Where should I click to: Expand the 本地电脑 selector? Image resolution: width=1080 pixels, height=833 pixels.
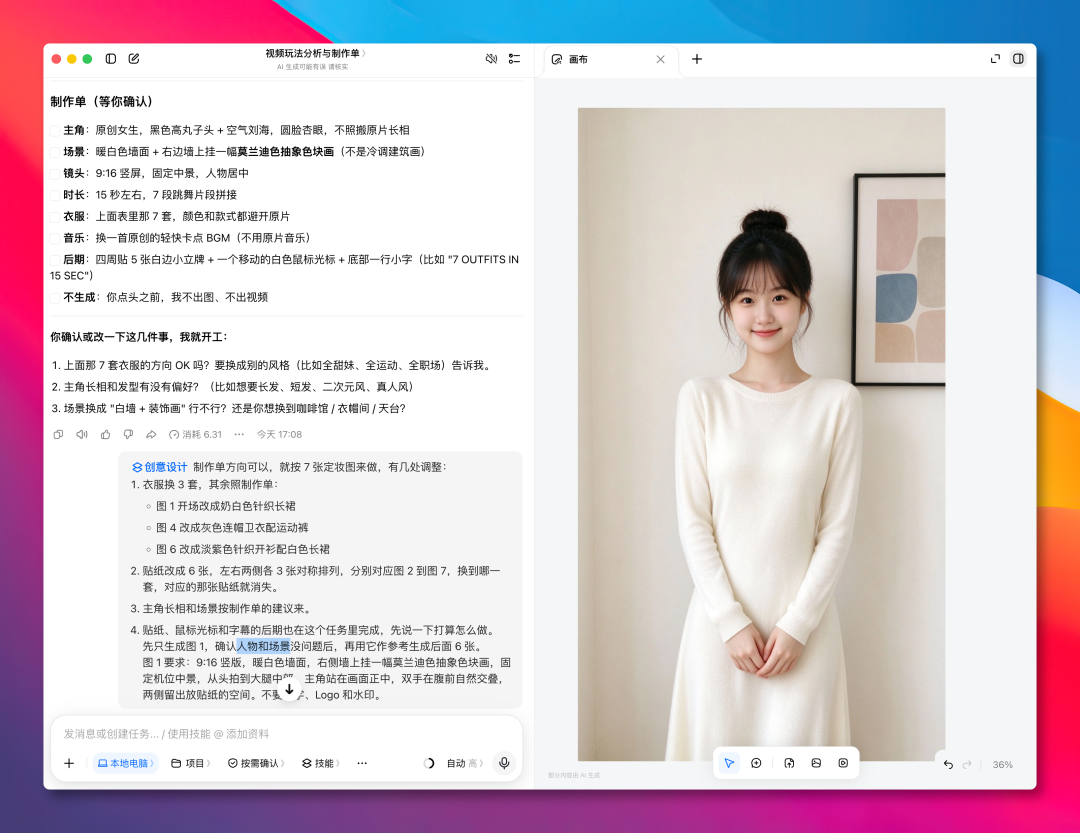125,763
